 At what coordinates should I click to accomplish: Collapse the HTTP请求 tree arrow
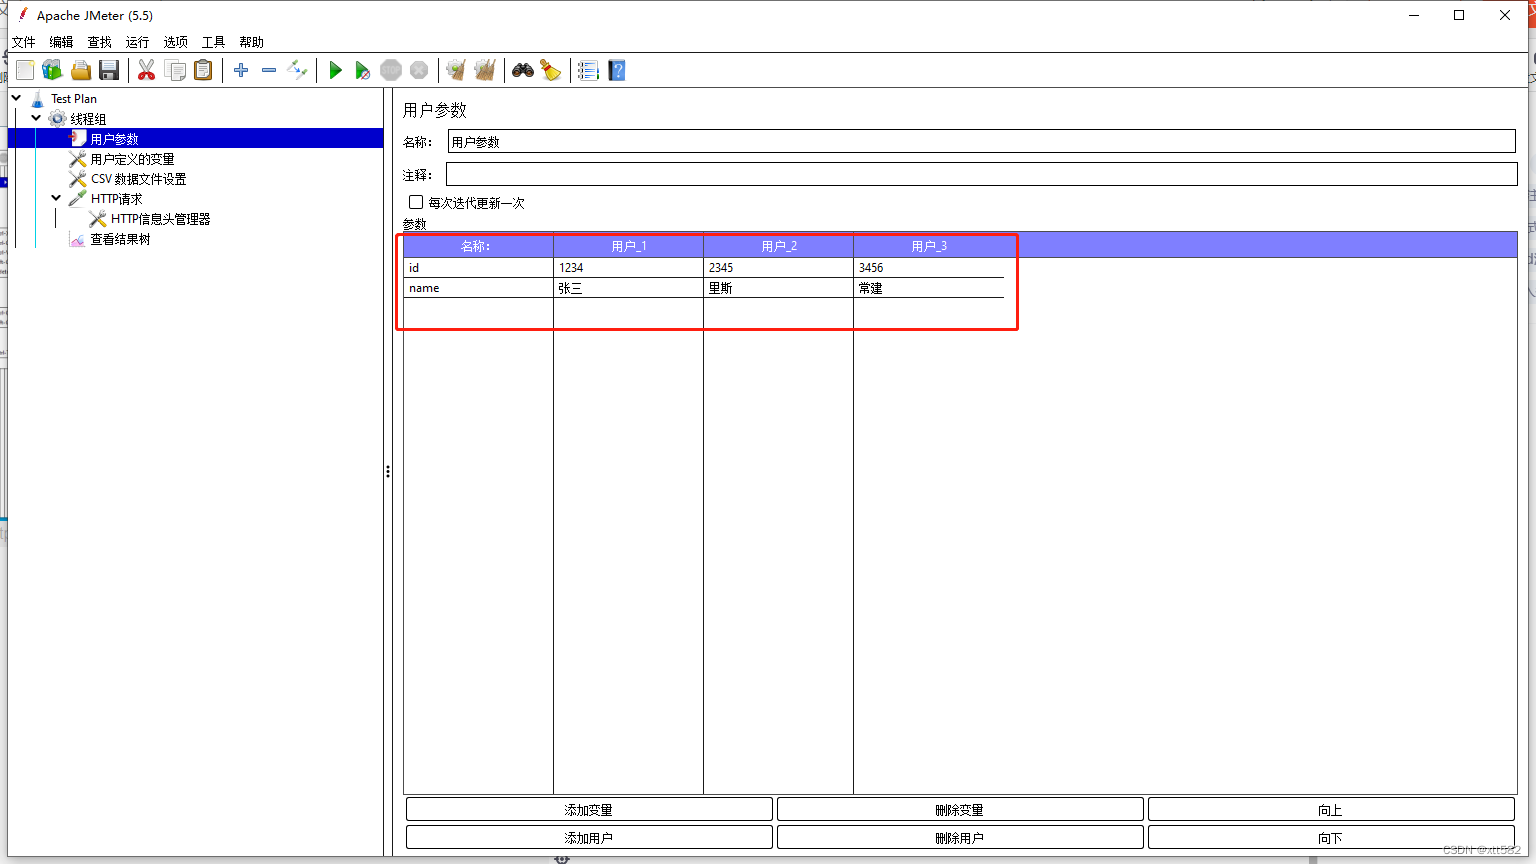point(56,198)
